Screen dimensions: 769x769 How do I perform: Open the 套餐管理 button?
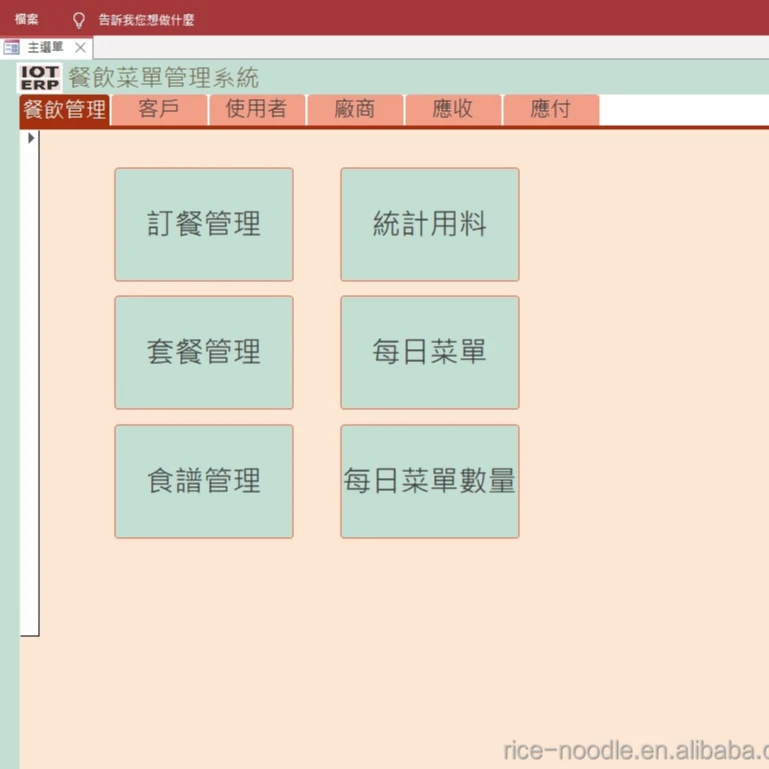(x=204, y=353)
